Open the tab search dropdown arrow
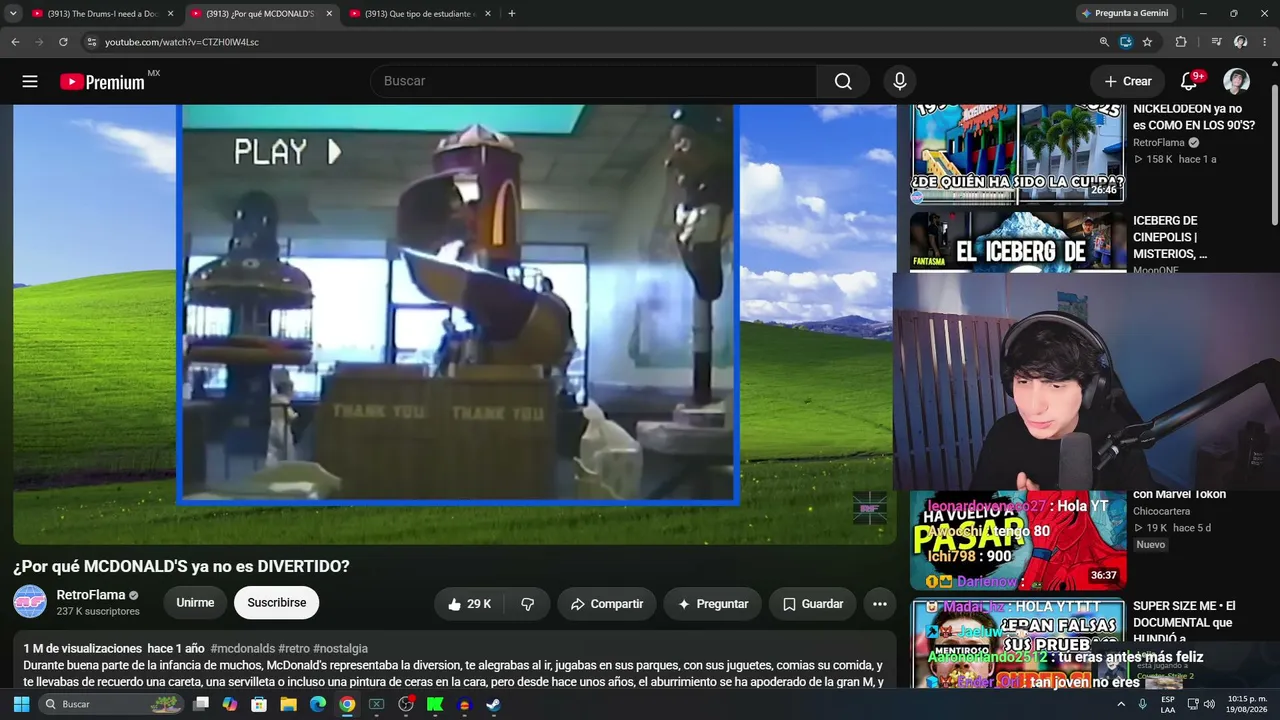Viewport: 1280px width, 720px height. (x=13, y=13)
